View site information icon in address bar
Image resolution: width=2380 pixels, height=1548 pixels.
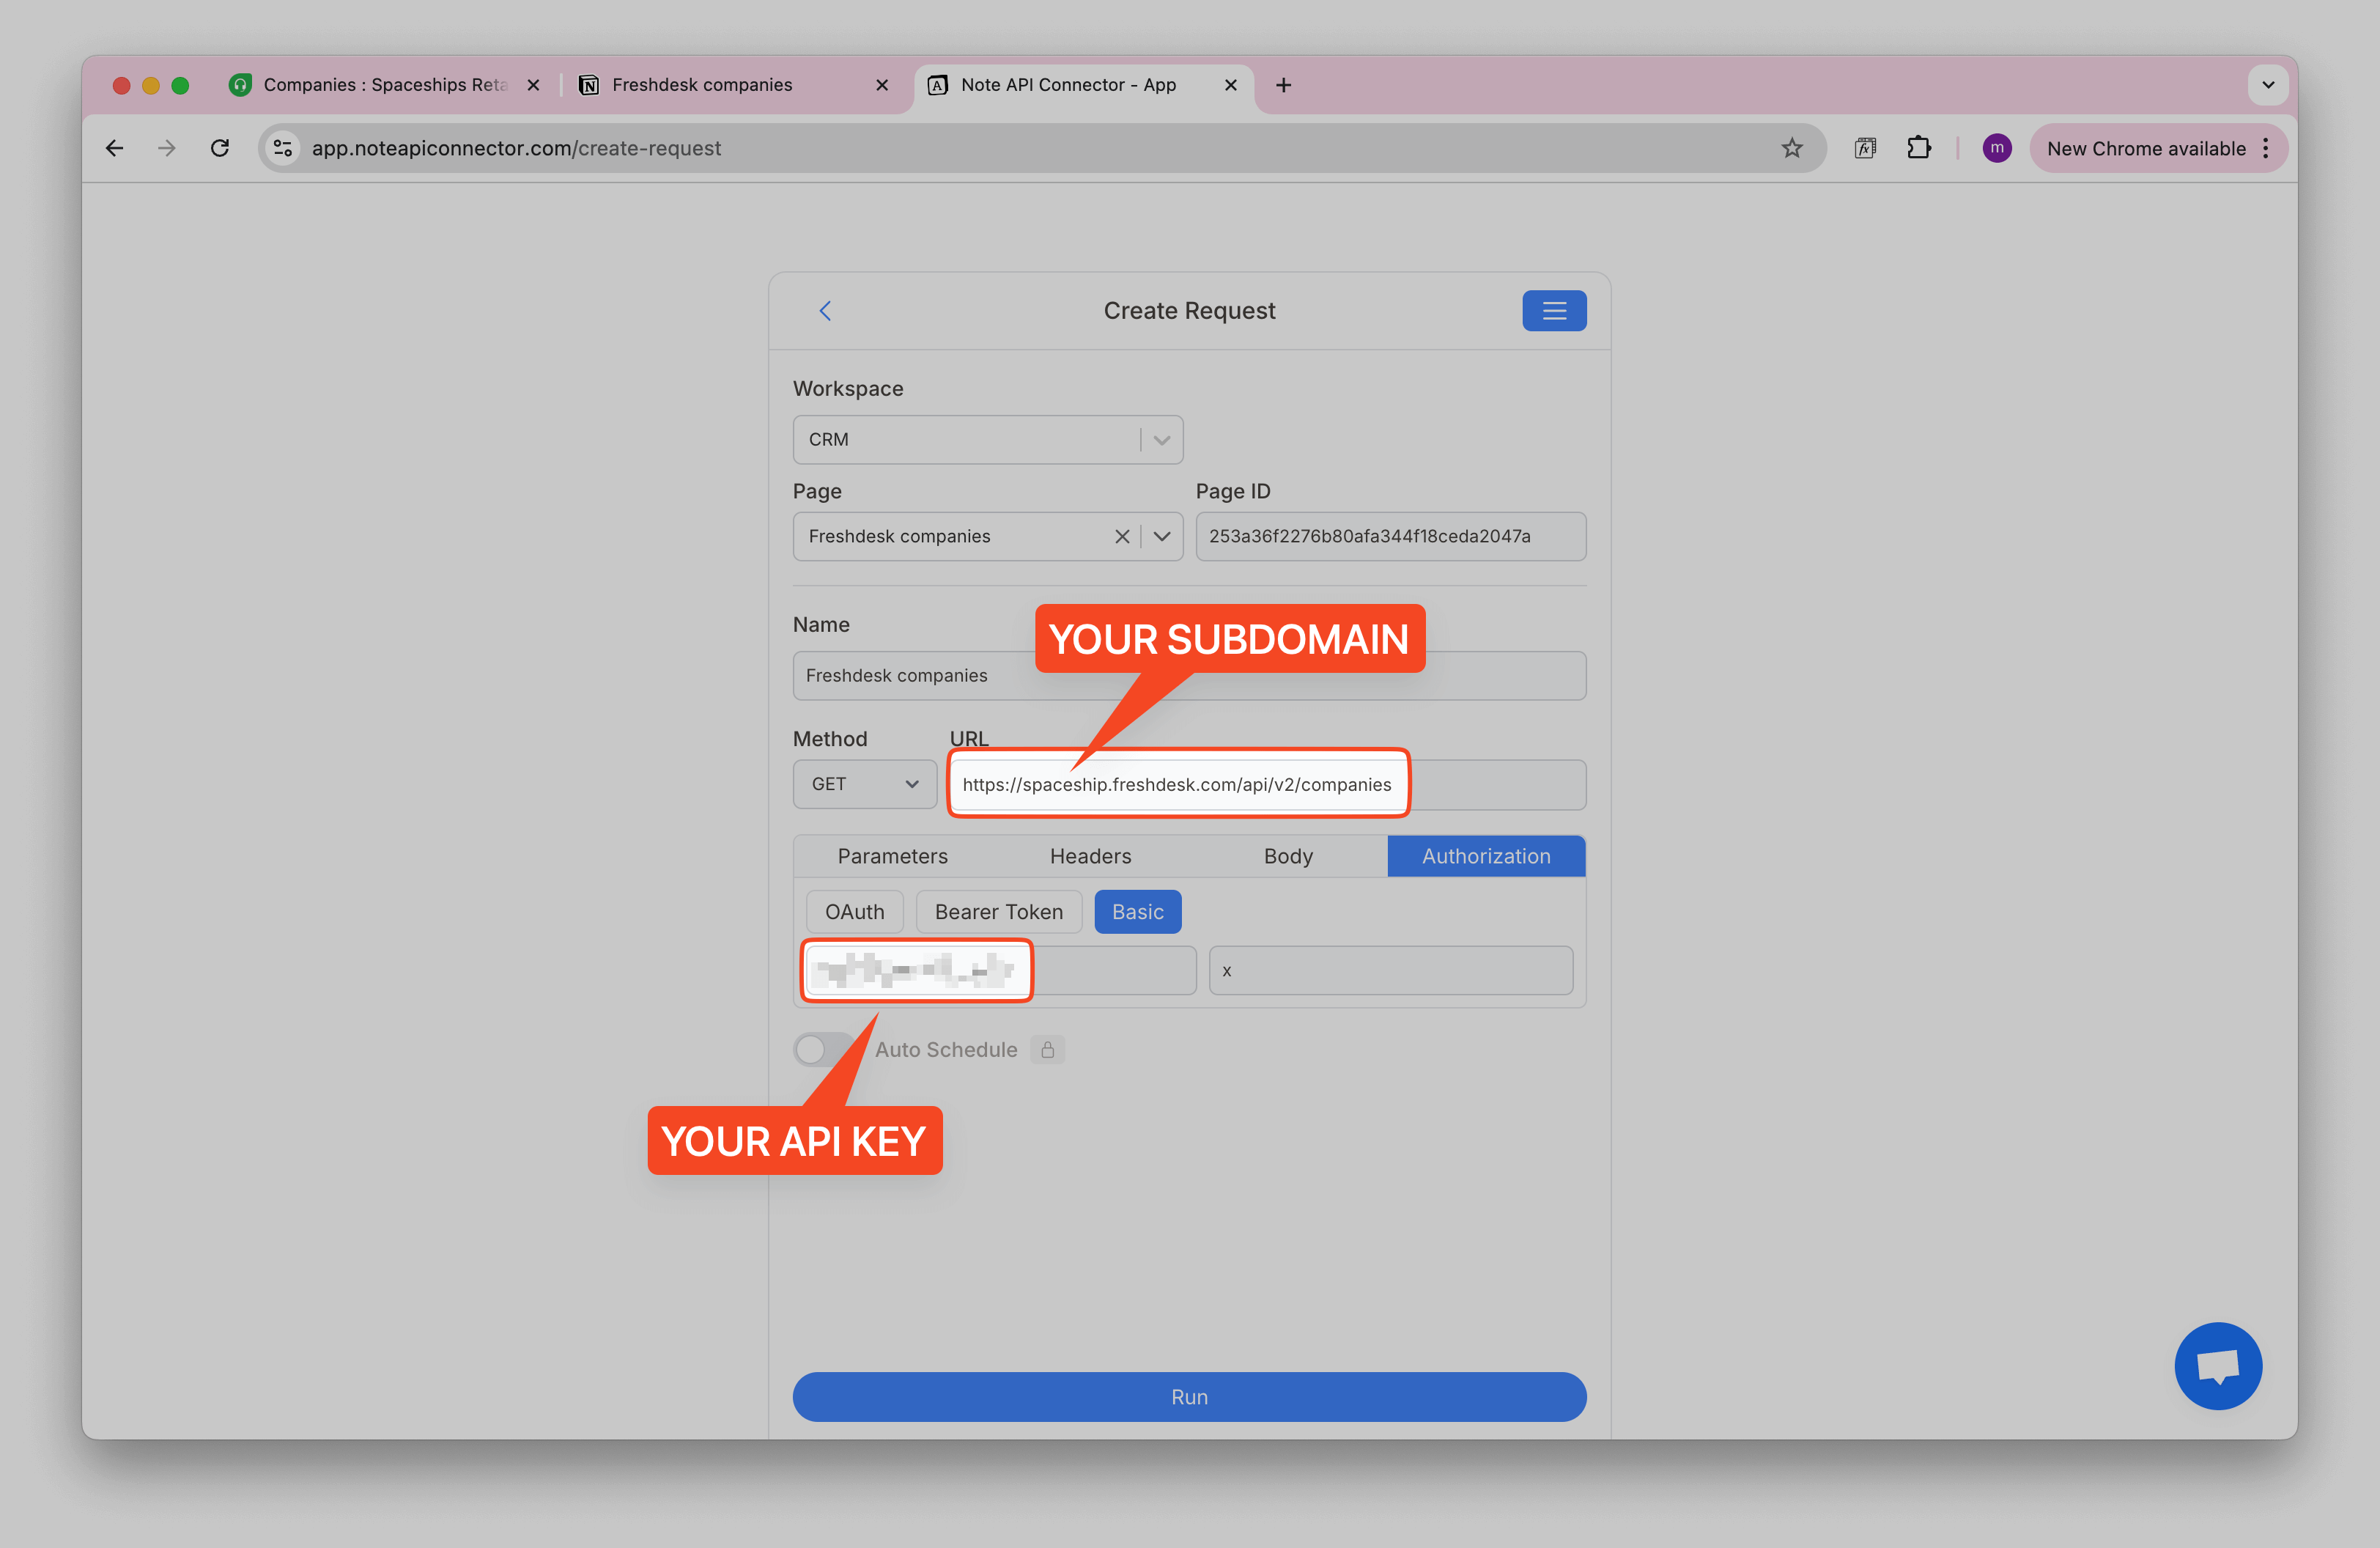coord(283,148)
